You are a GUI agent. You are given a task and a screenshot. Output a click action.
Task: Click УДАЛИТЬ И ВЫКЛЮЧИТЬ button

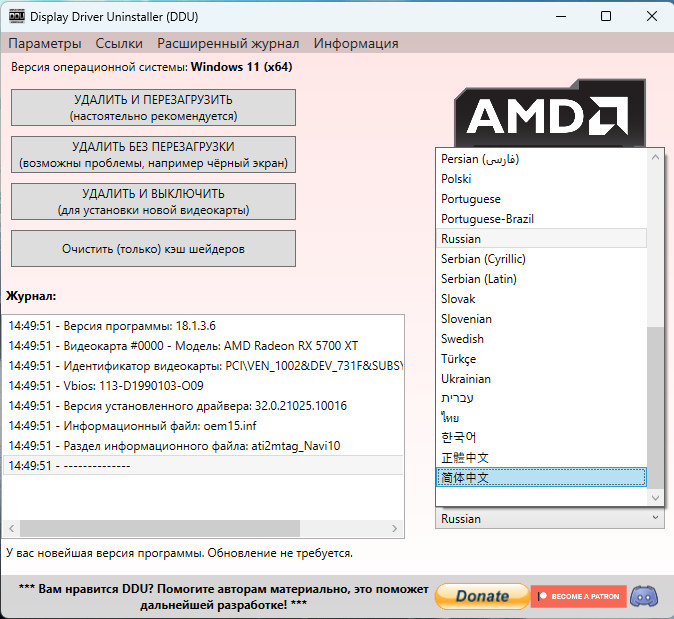point(153,201)
